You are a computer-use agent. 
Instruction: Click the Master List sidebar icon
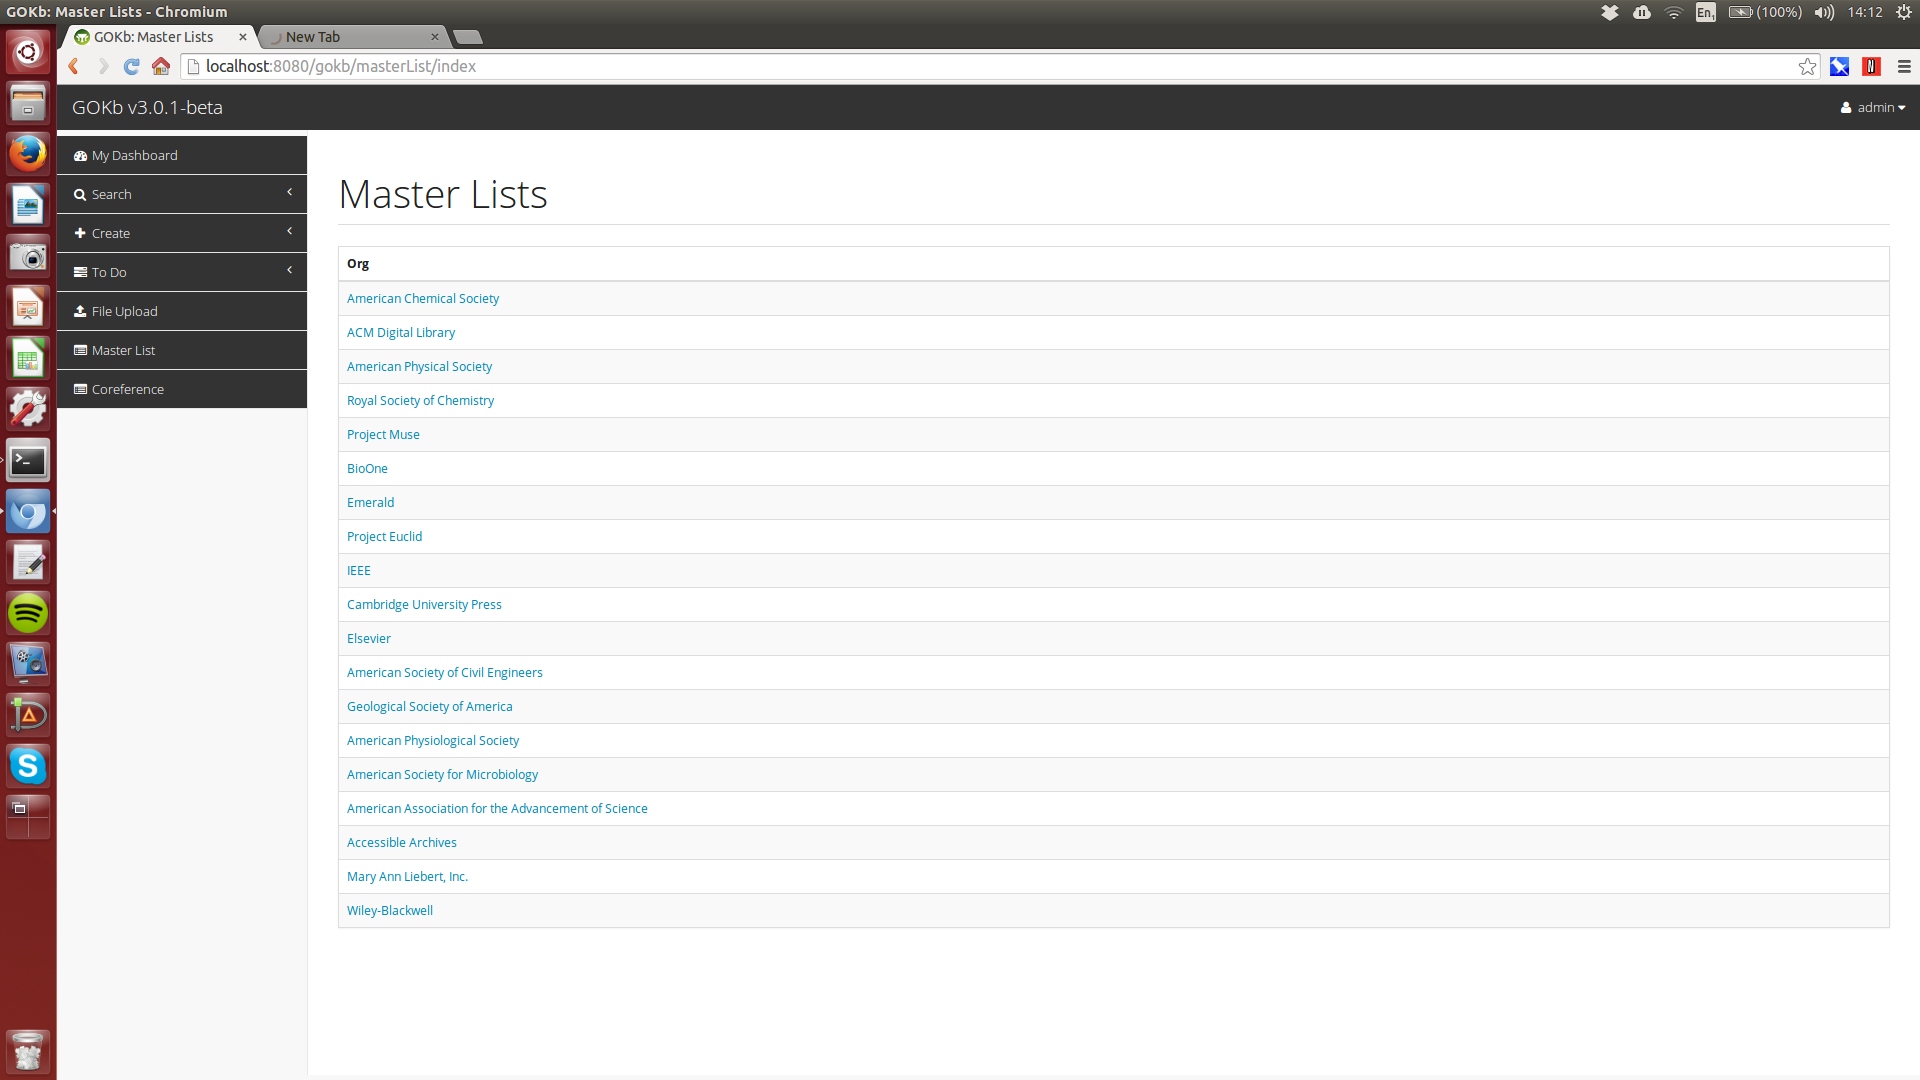(82, 349)
